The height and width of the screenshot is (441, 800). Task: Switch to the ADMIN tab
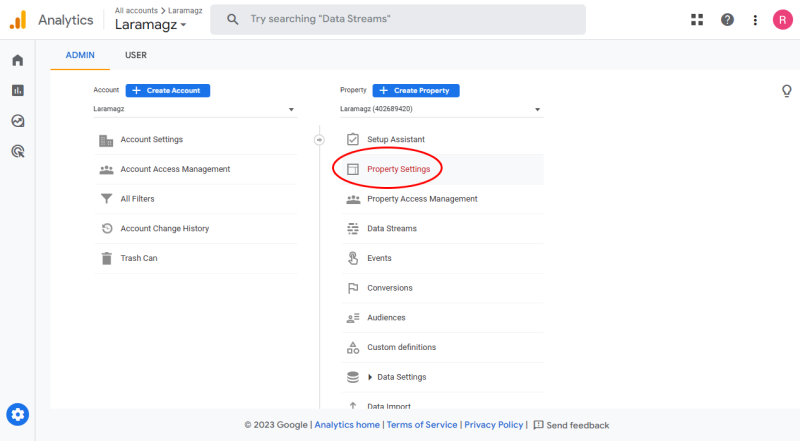pyautogui.click(x=80, y=55)
